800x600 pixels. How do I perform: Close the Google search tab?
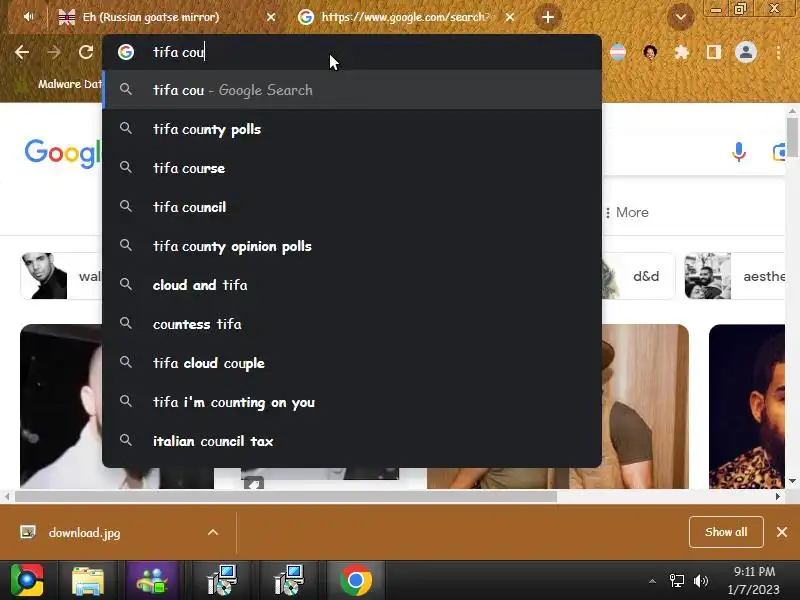pyautogui.click(x=509, y=17)
